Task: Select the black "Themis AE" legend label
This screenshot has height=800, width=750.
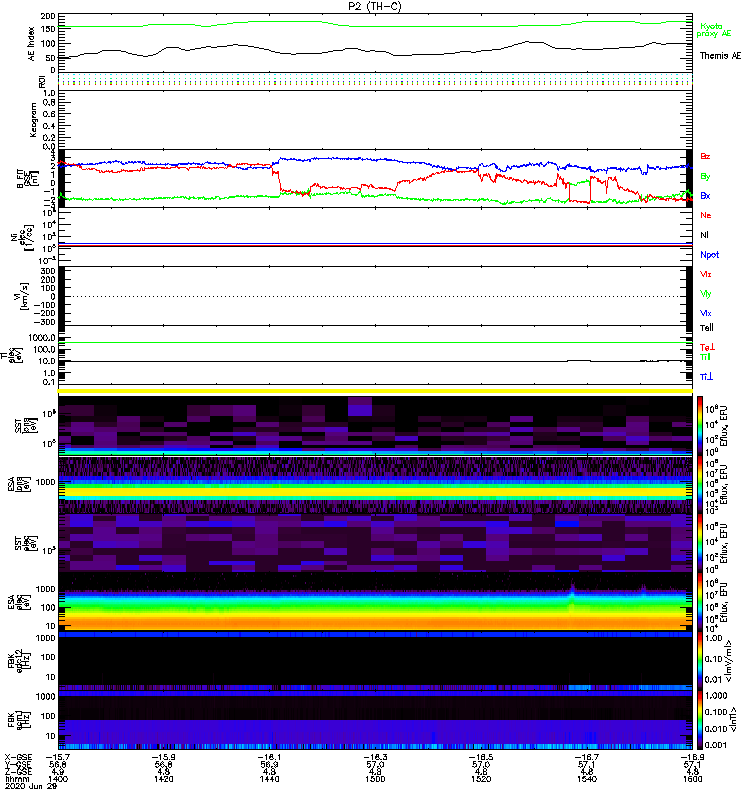Action: (720, 56)
